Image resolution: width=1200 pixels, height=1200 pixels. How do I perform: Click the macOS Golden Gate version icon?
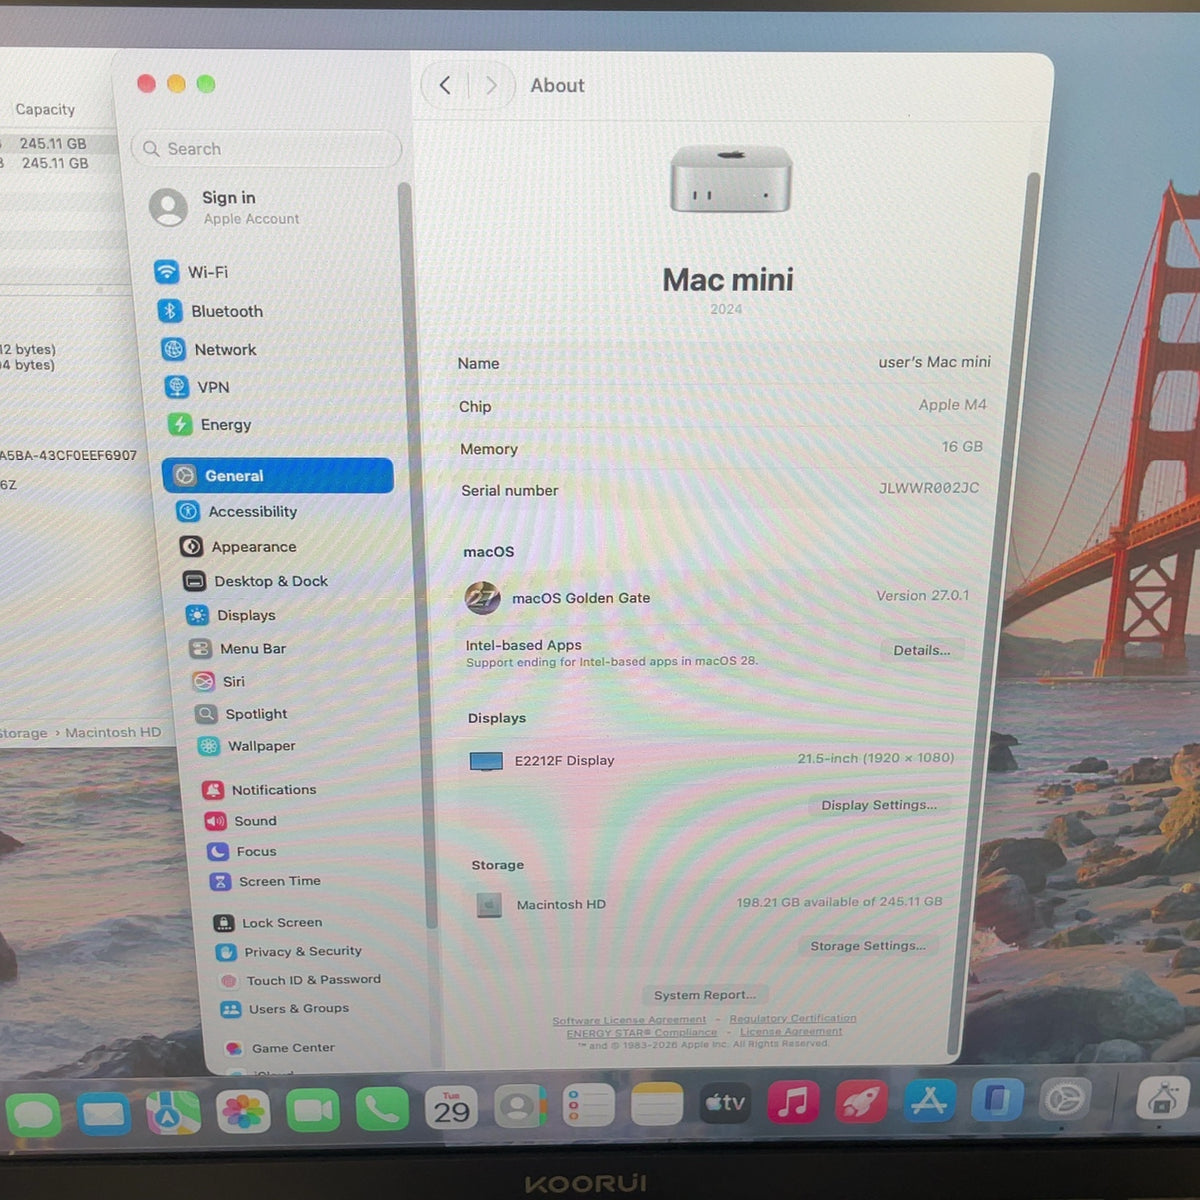click(x=483, y=598)
